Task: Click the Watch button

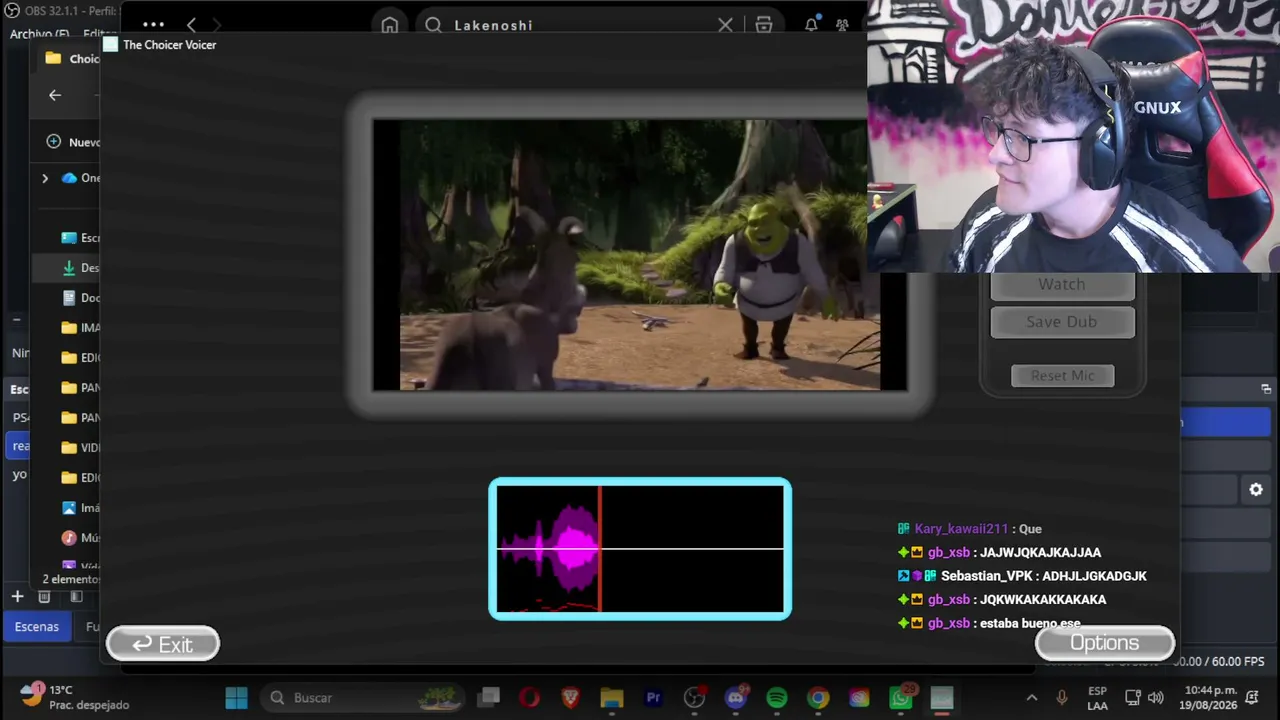Action: point(1062,285)
